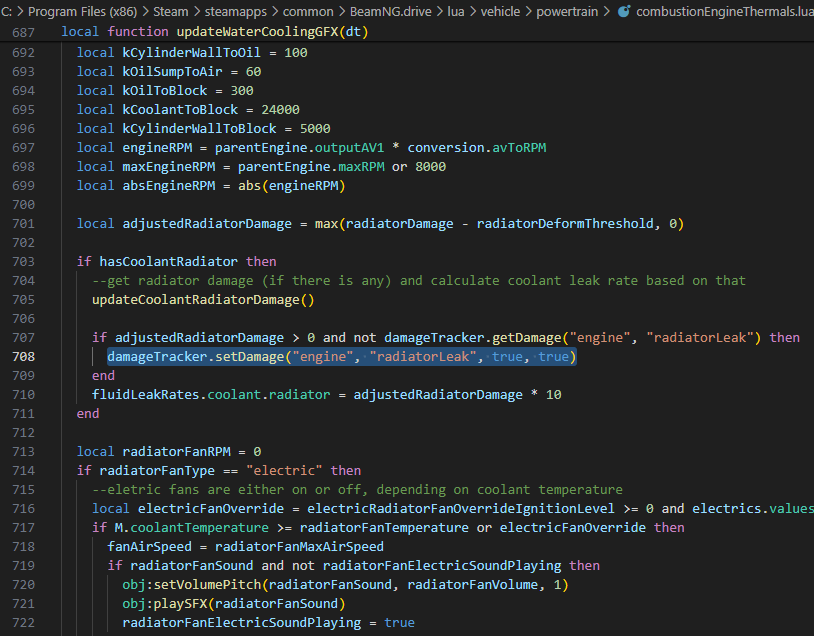Click the Steam breadcrumb segment
The width and height of the screenshot is (814, 636).
[x=171, y=11]
